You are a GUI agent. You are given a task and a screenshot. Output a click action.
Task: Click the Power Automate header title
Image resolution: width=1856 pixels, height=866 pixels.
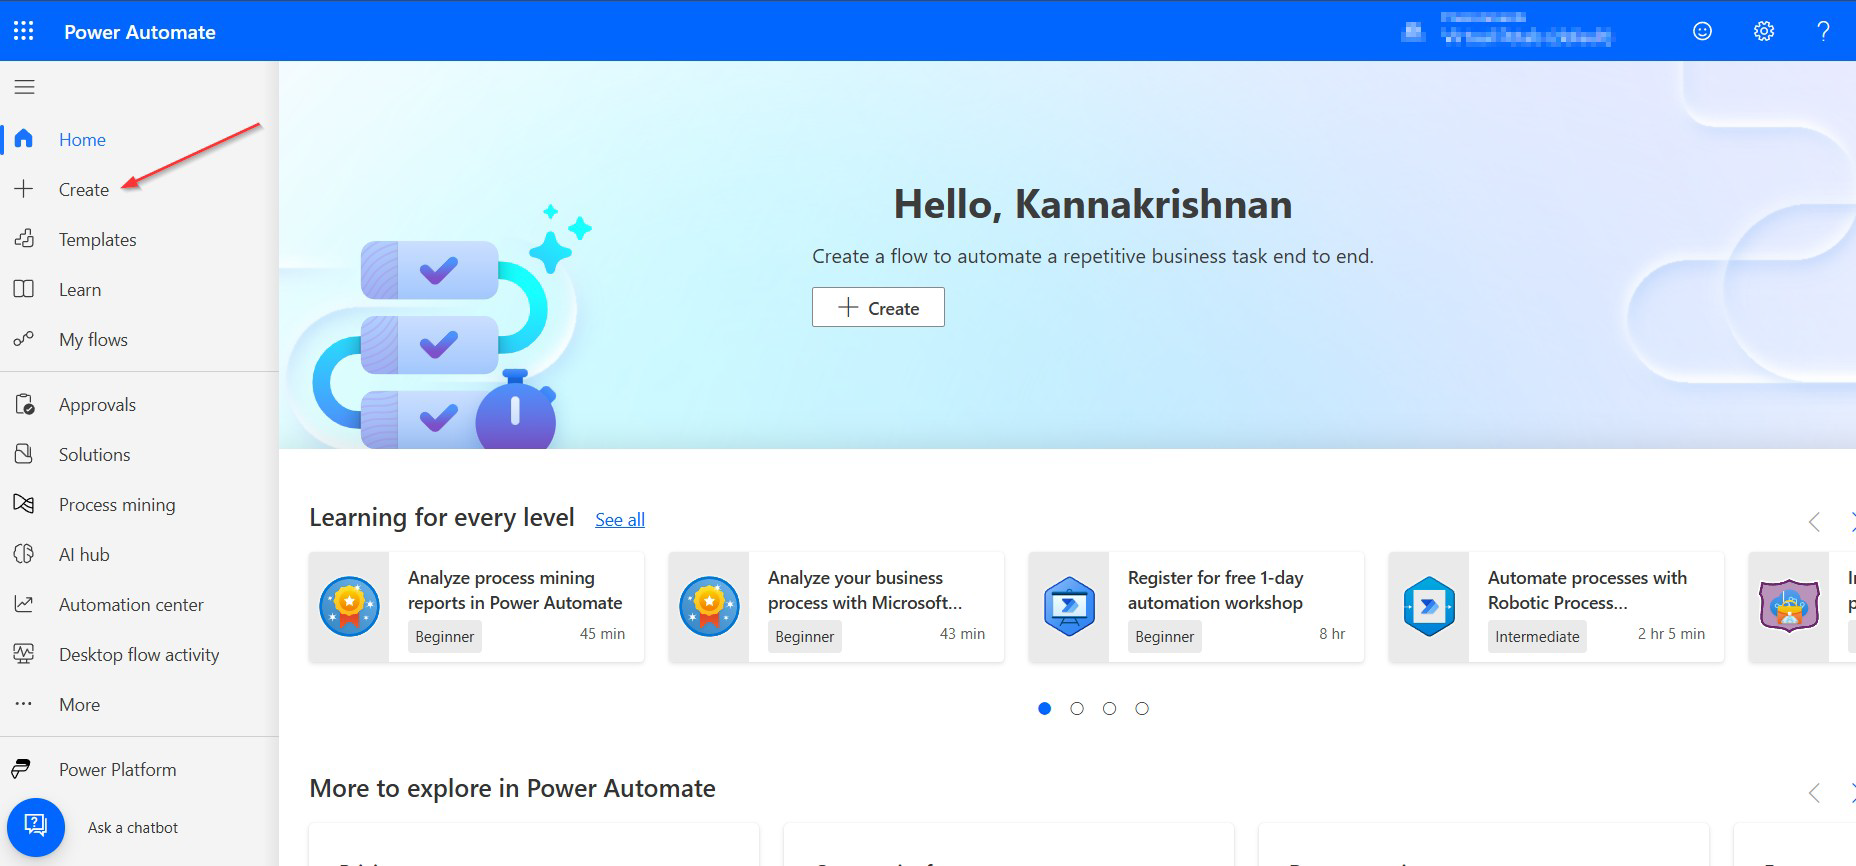(x=140, y=32)
